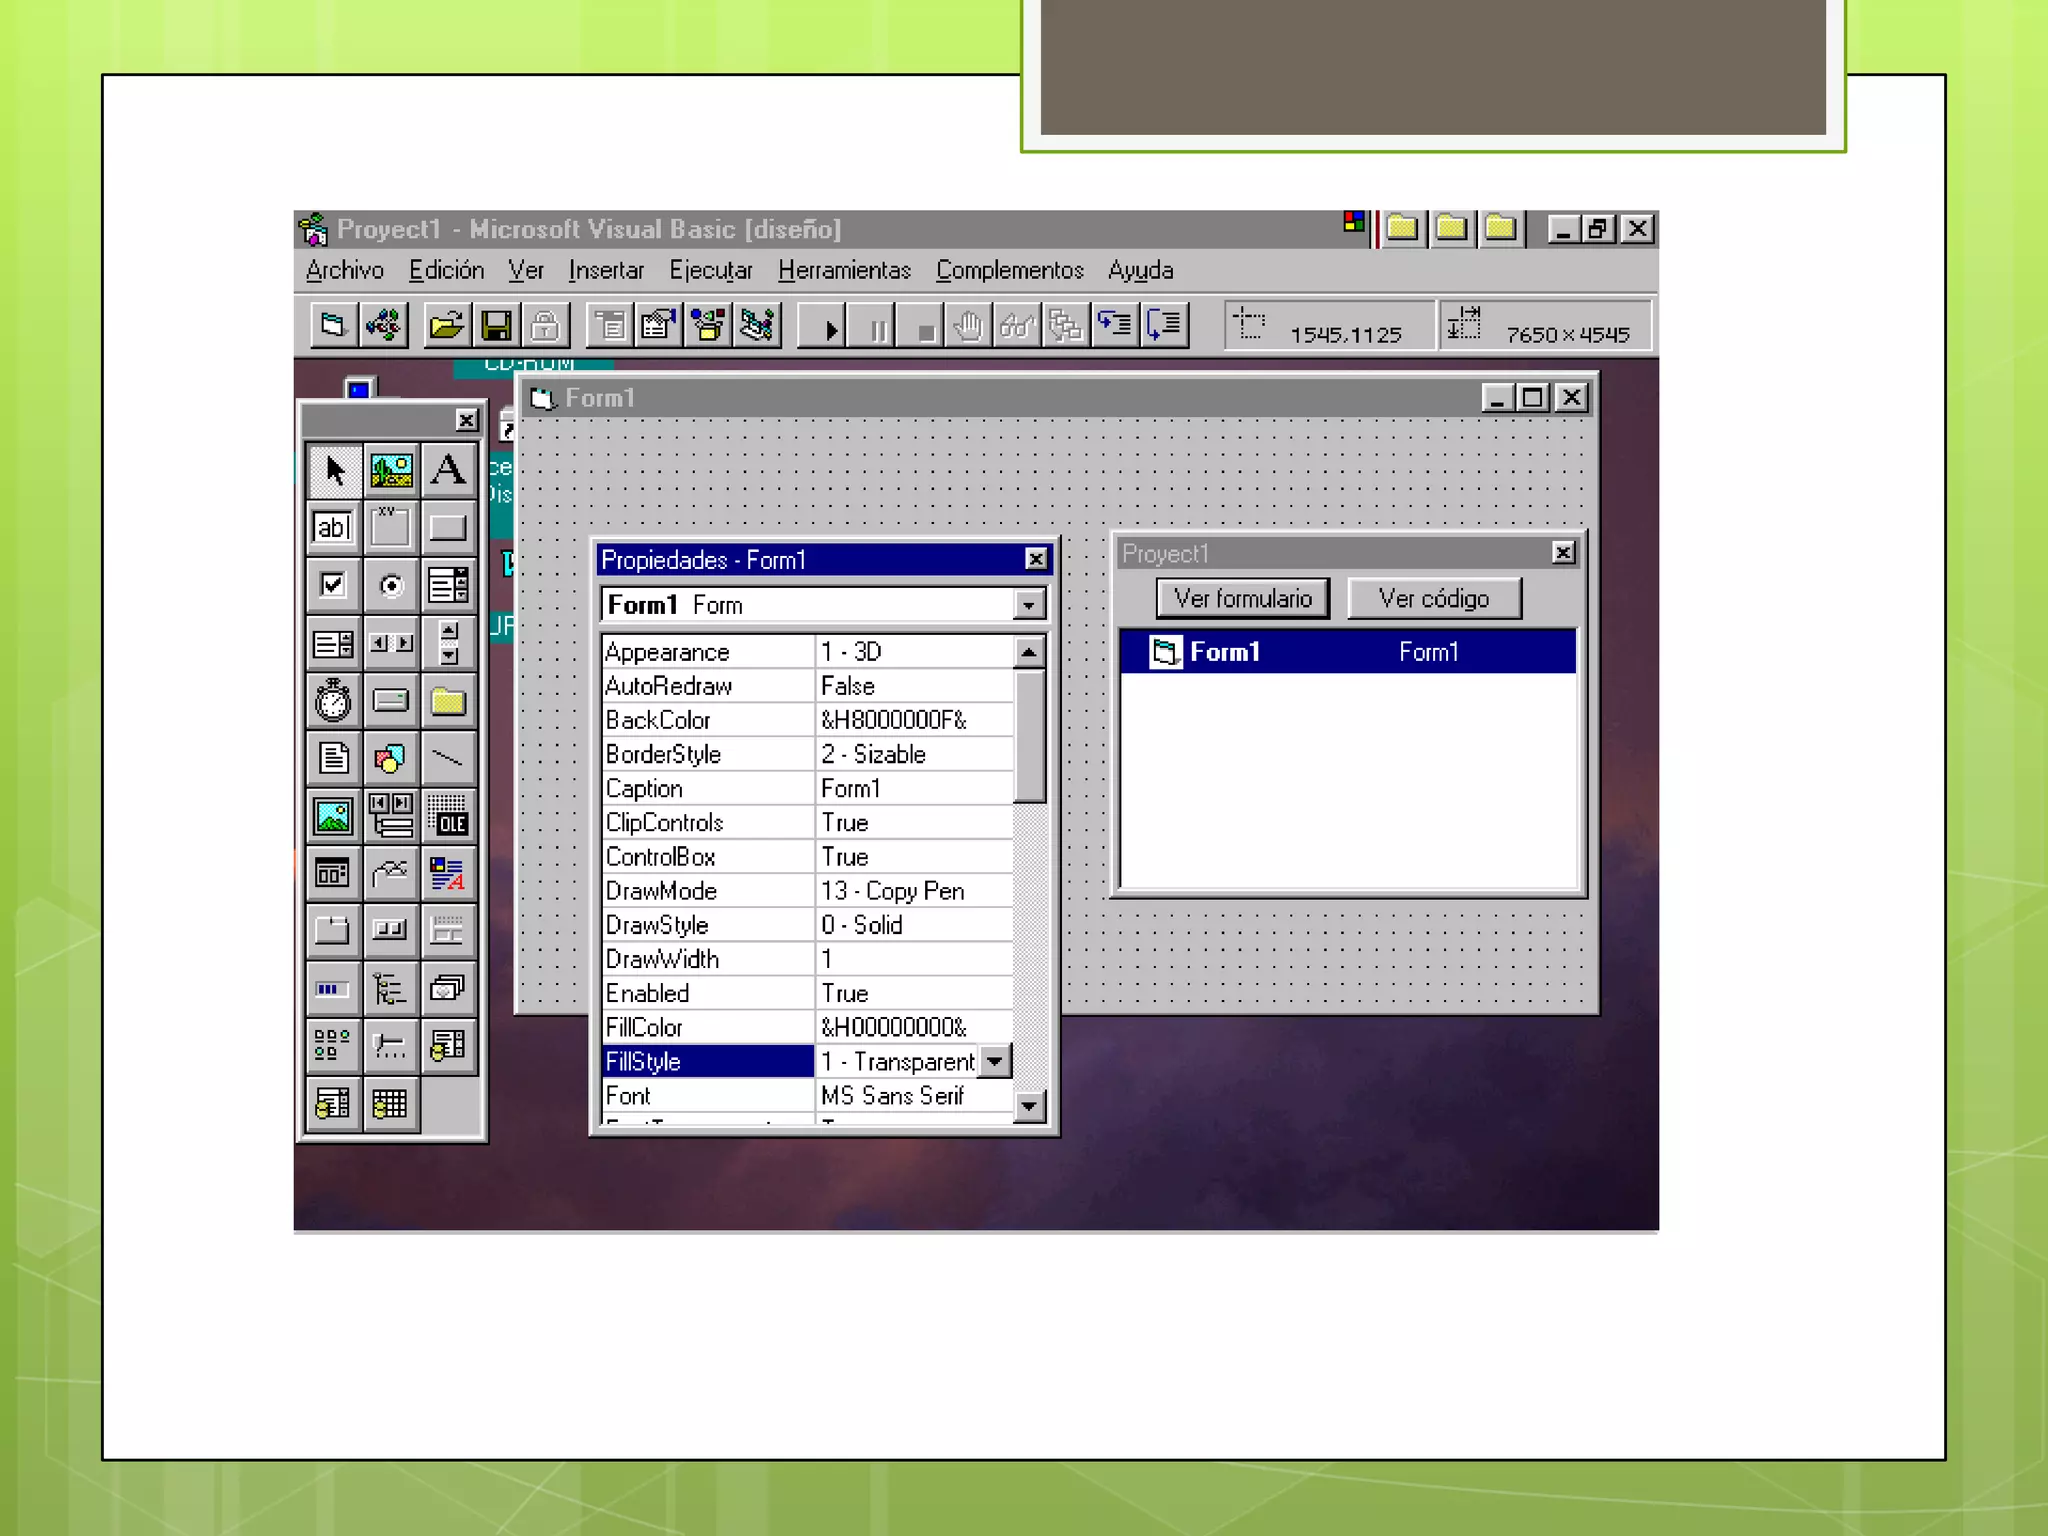Open the Herramientas menu
Image resolution: width=2048 pixels, height=1536 pixels.
[x=844, y=270]
